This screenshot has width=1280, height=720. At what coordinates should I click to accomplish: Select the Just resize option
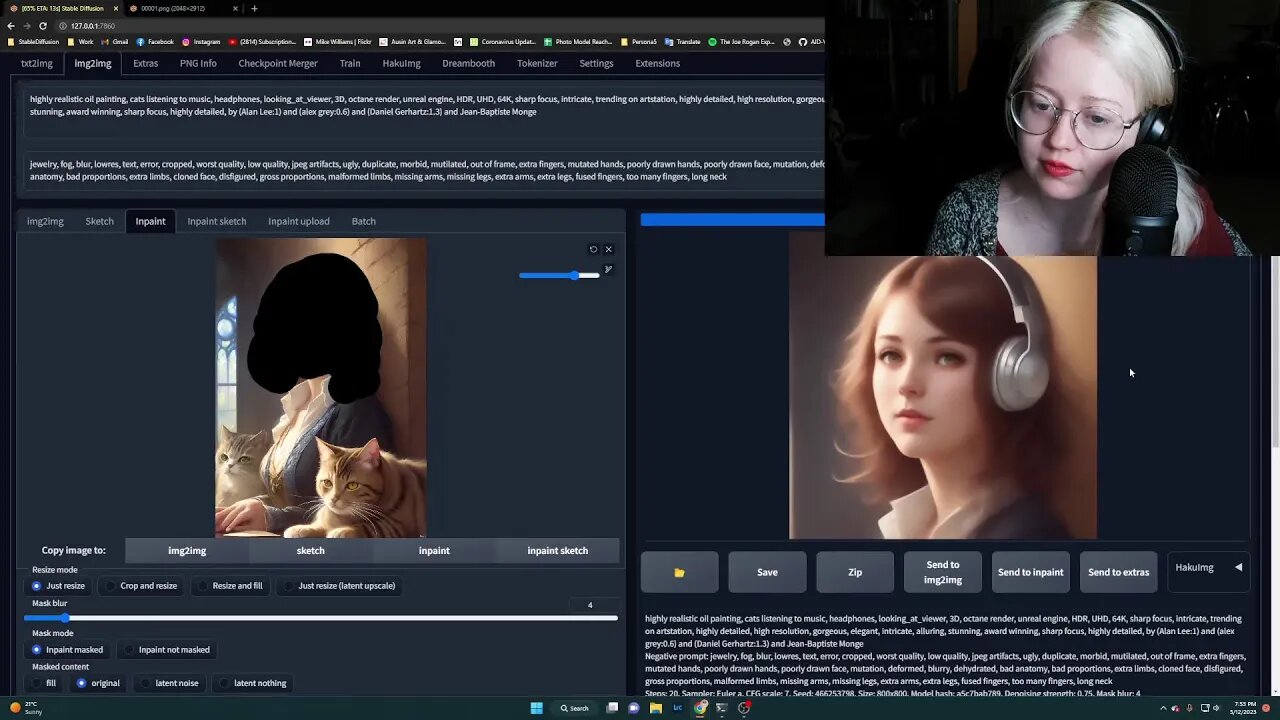[x=59, y=586]
